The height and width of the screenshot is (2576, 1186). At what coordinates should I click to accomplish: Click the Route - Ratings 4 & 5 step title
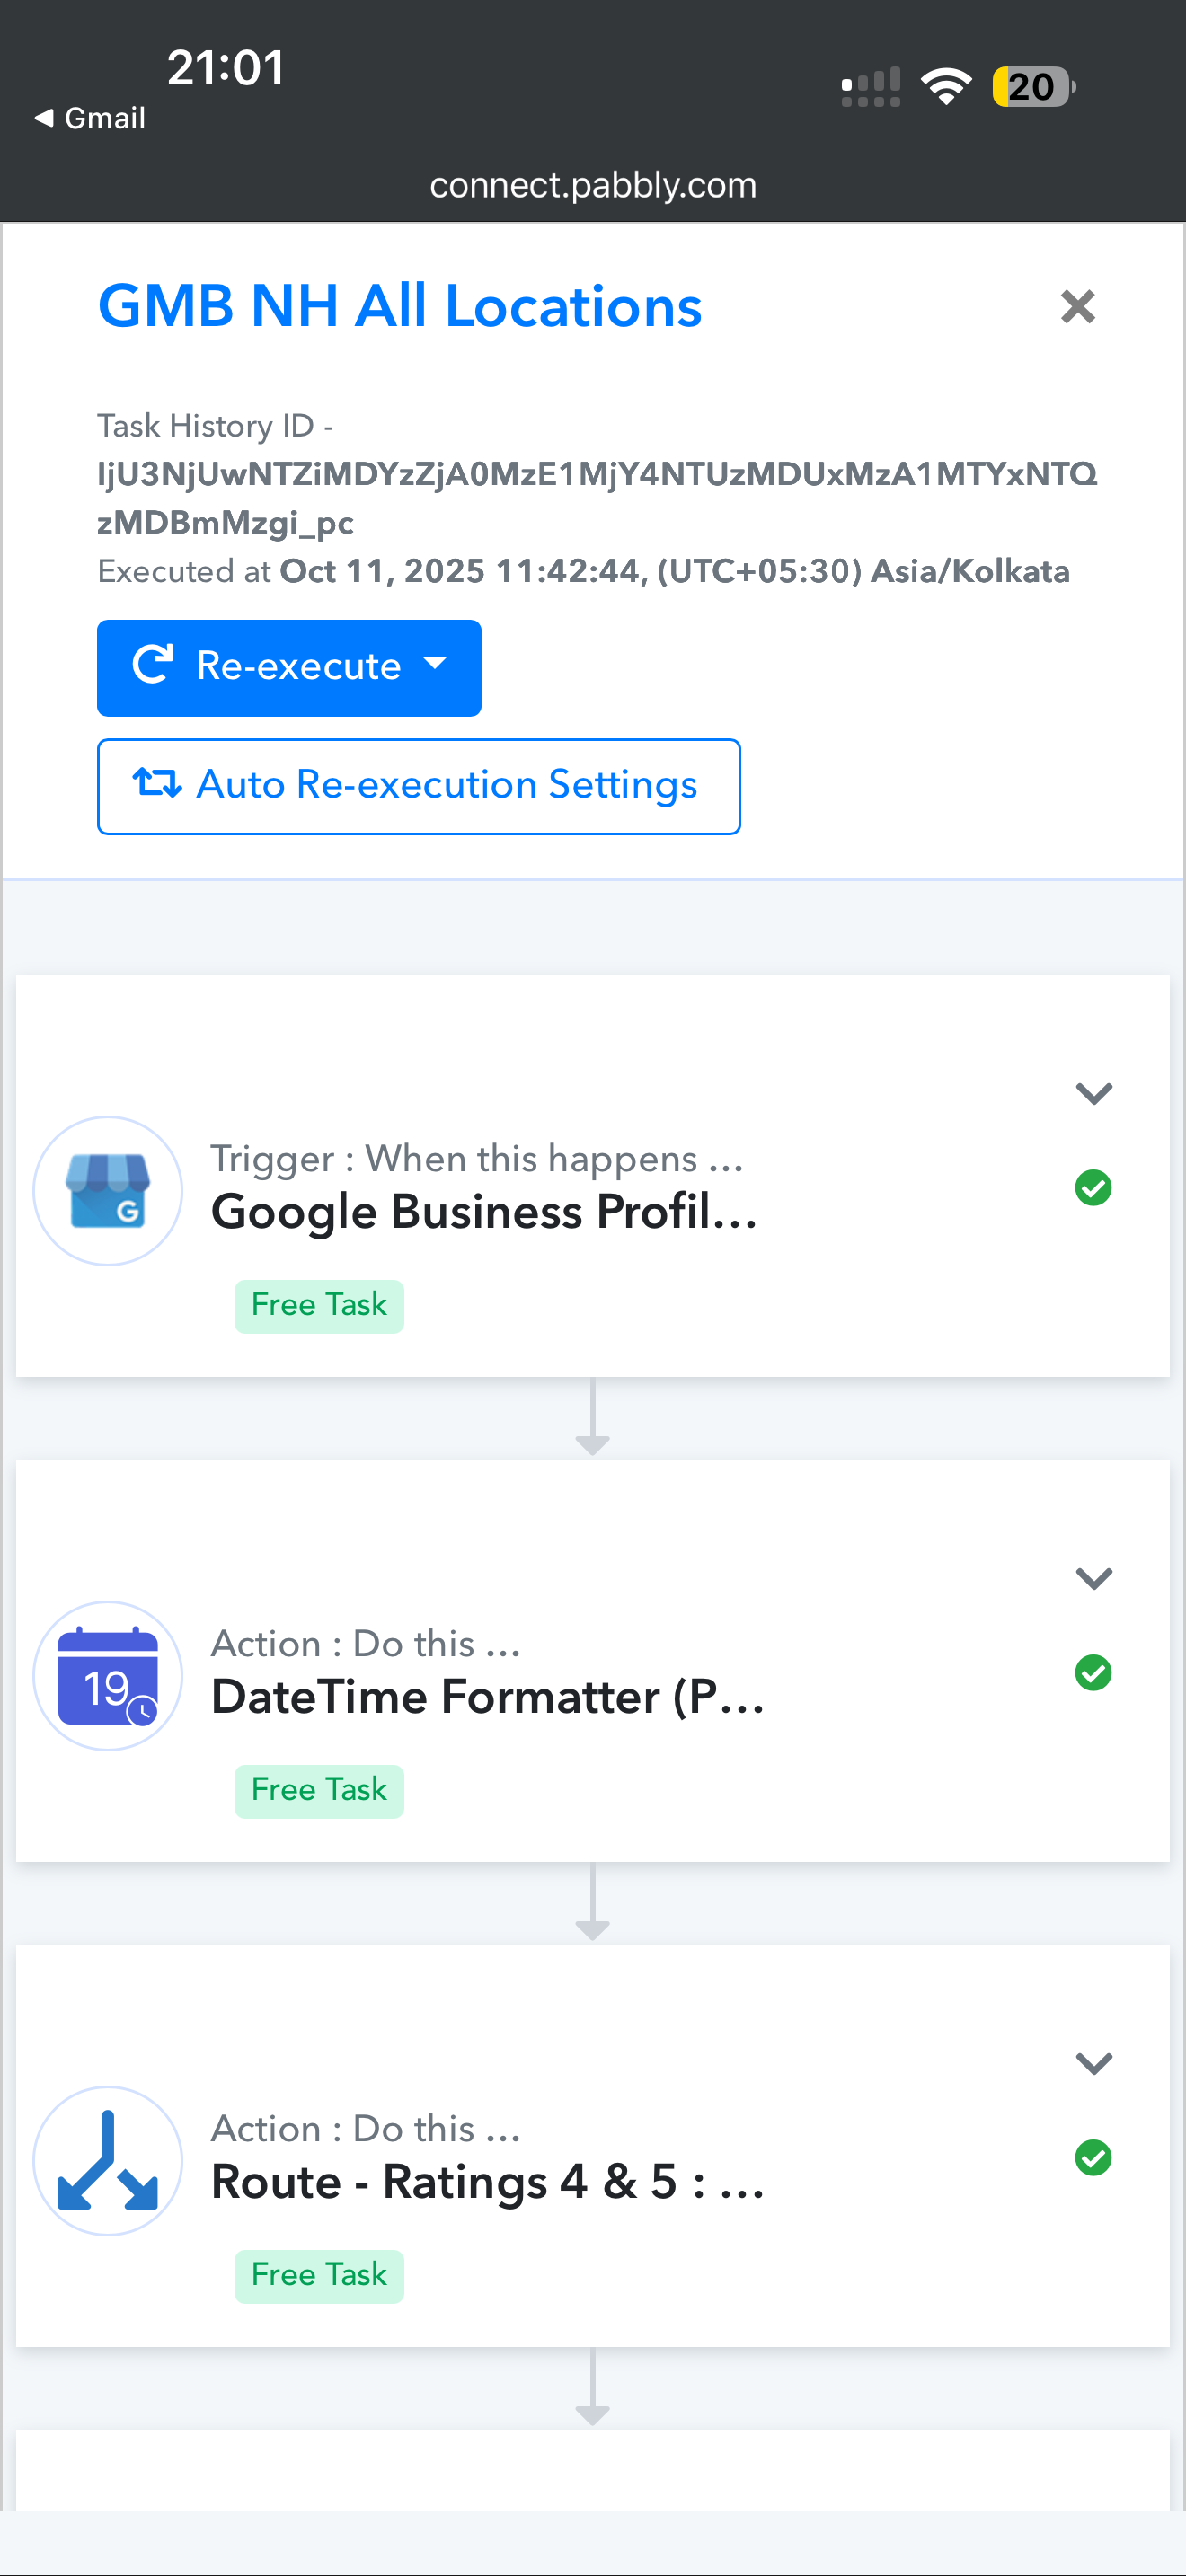pyautogui.click(x=487, y=2182)
